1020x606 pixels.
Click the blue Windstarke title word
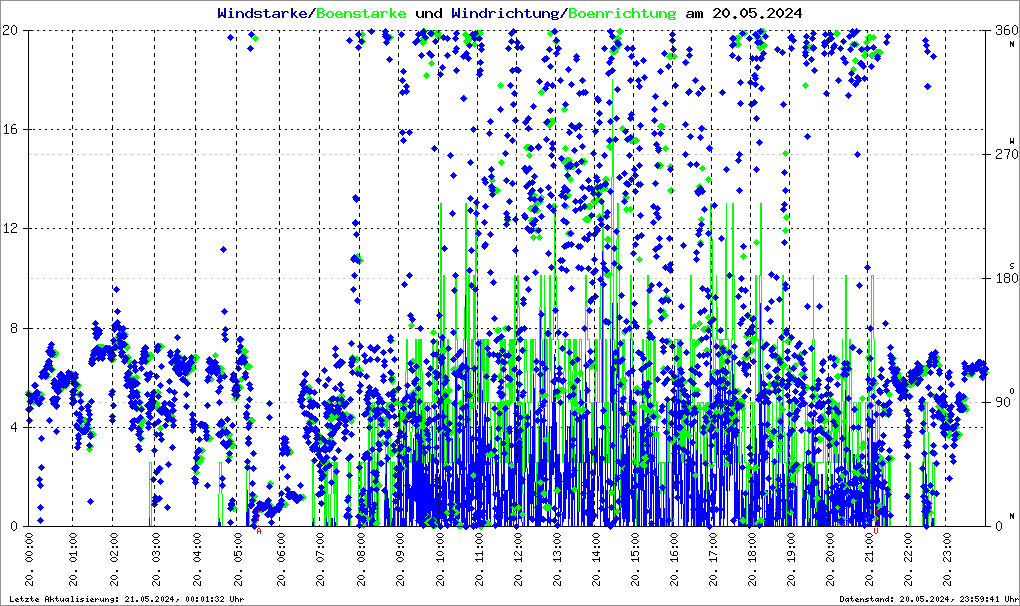[264, 13]
